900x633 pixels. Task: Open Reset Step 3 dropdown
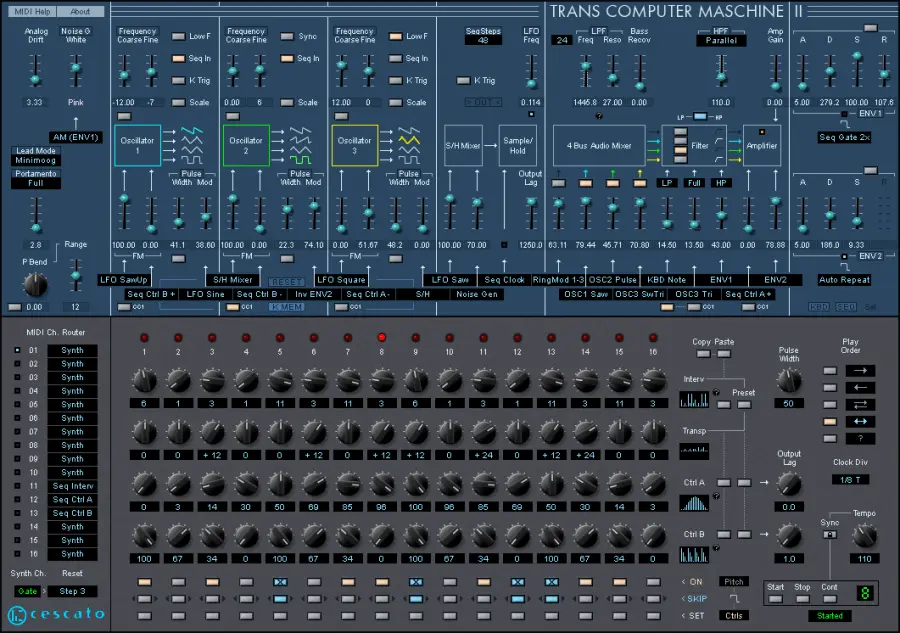pos(72,591)
